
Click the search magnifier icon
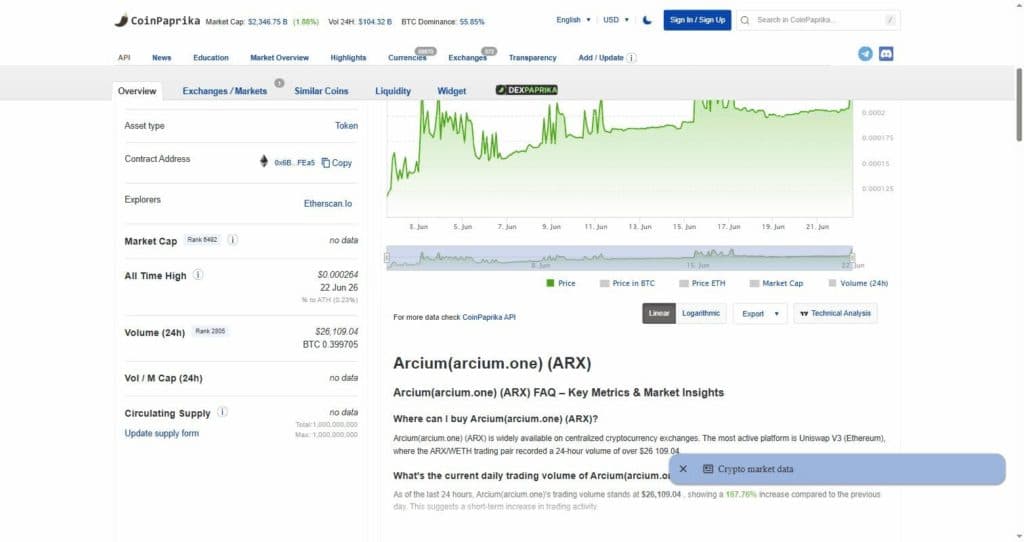(x=745, y=20)
